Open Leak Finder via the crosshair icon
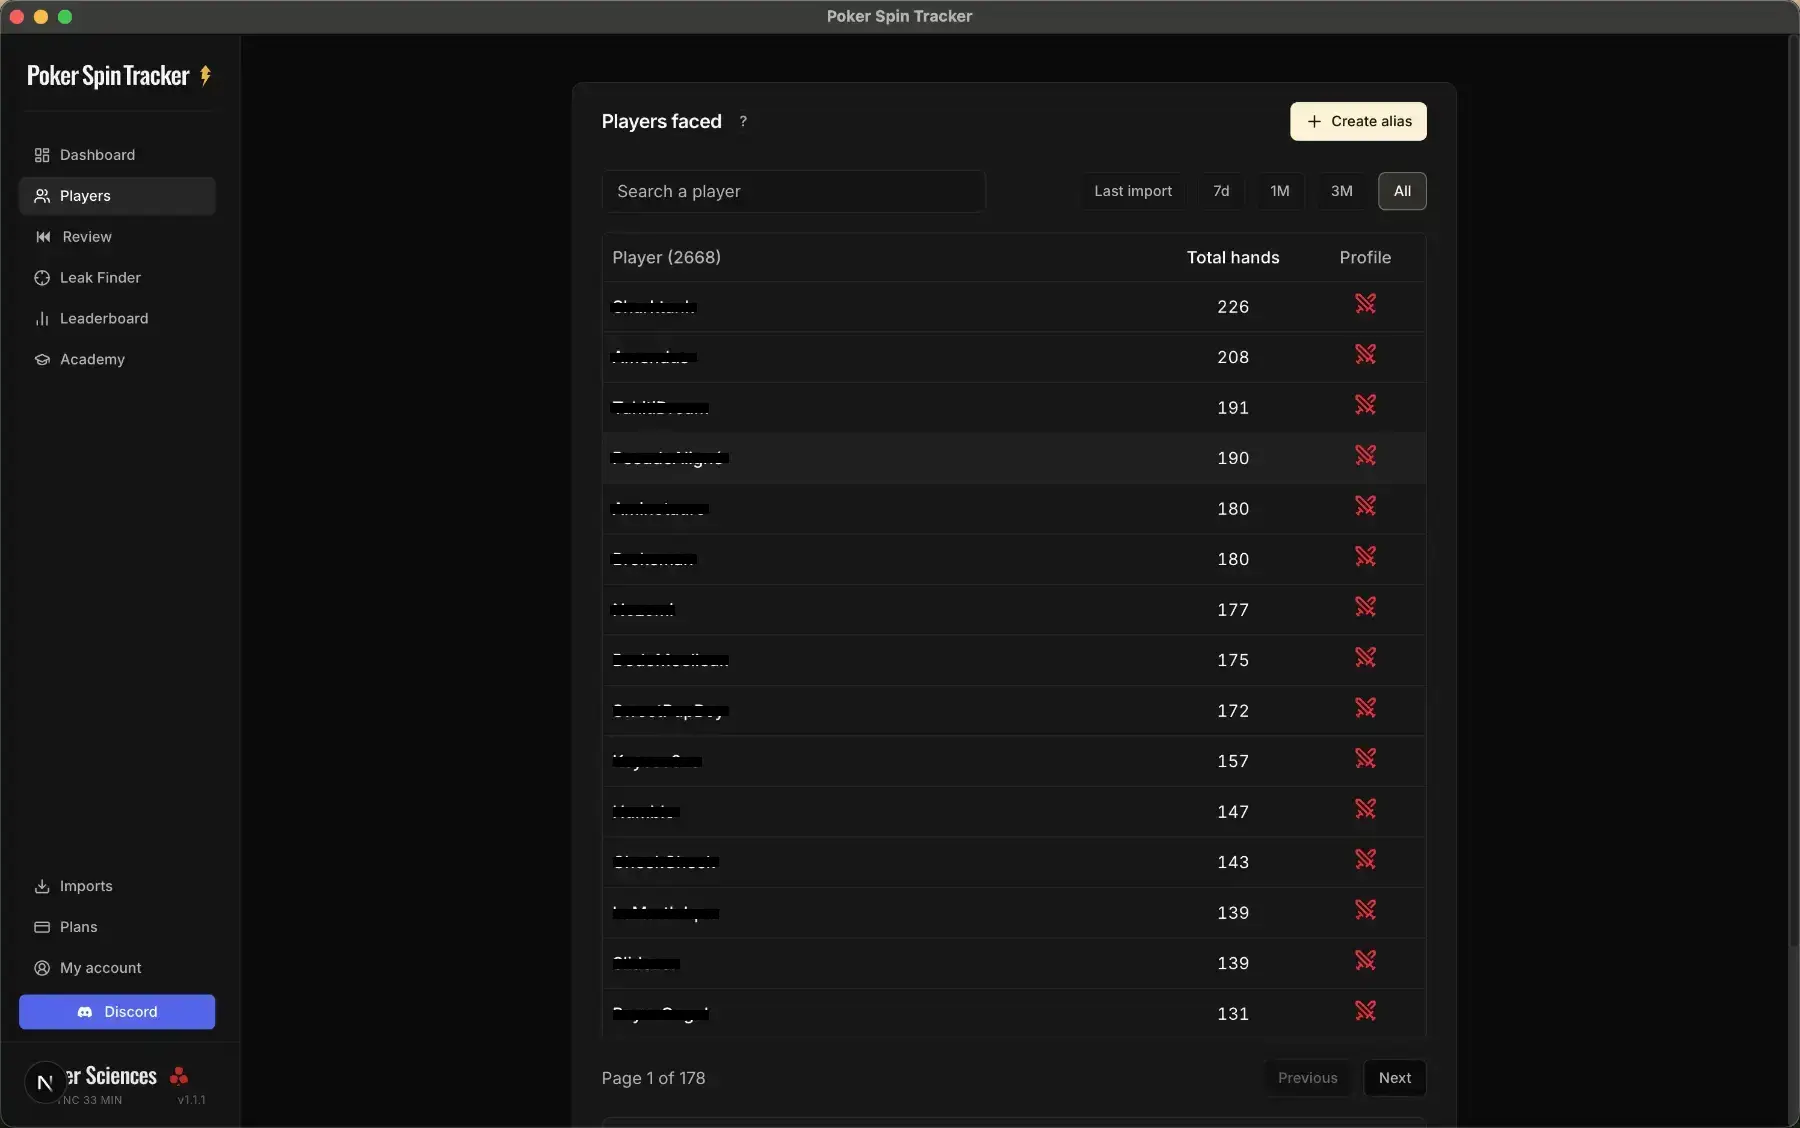Image resolution: width=1800 pixels, height=1128 pixels. pos(42,278)
